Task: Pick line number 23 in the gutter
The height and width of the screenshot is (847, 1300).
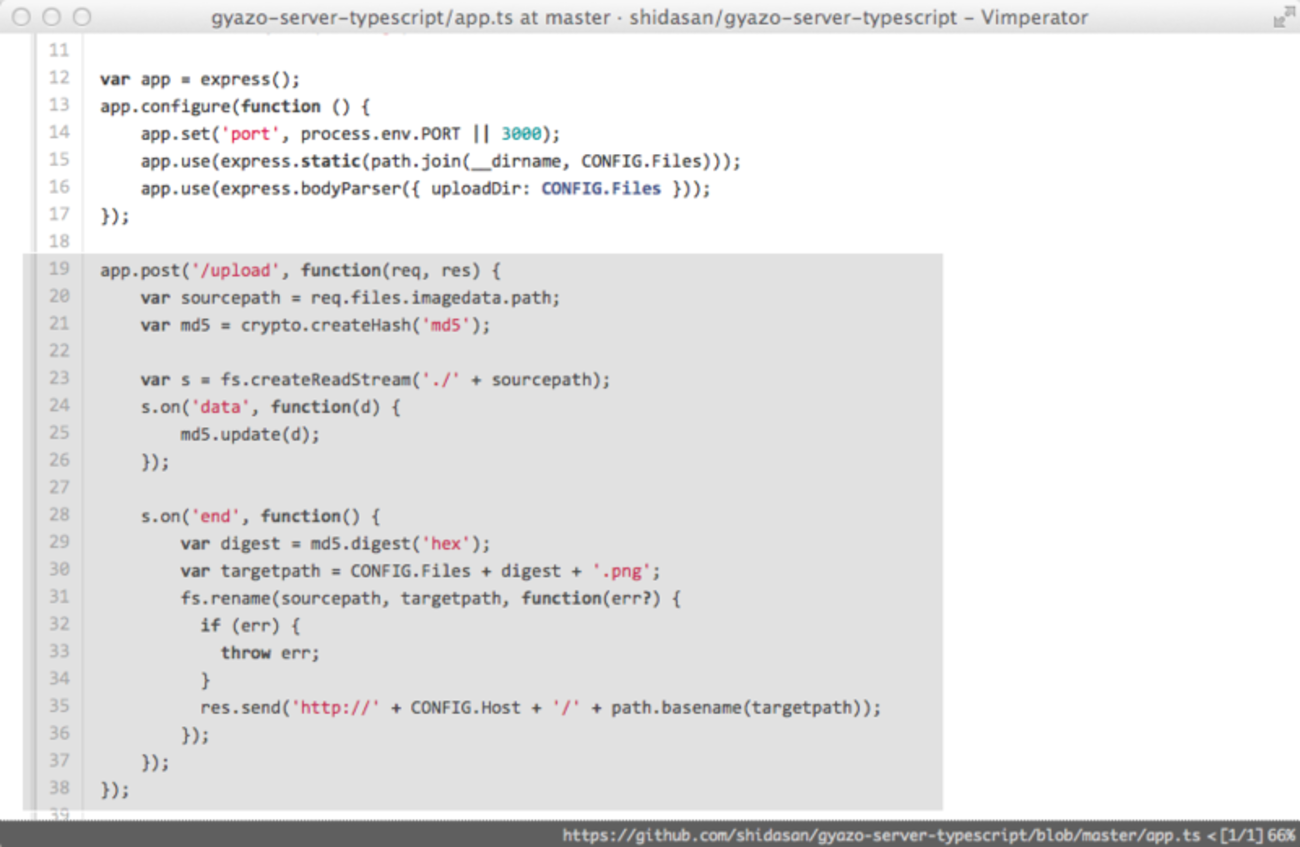Action: (59, 378)
